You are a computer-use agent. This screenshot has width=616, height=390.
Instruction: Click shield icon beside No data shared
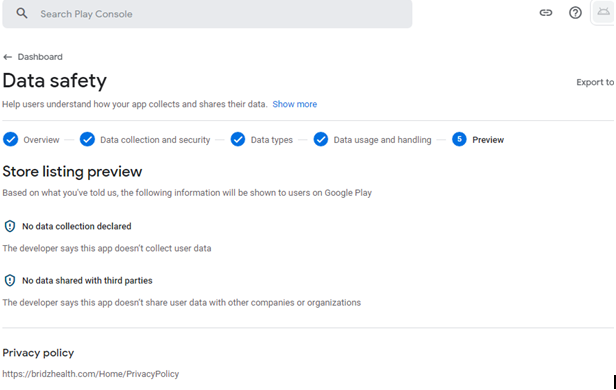coord(10,280)
